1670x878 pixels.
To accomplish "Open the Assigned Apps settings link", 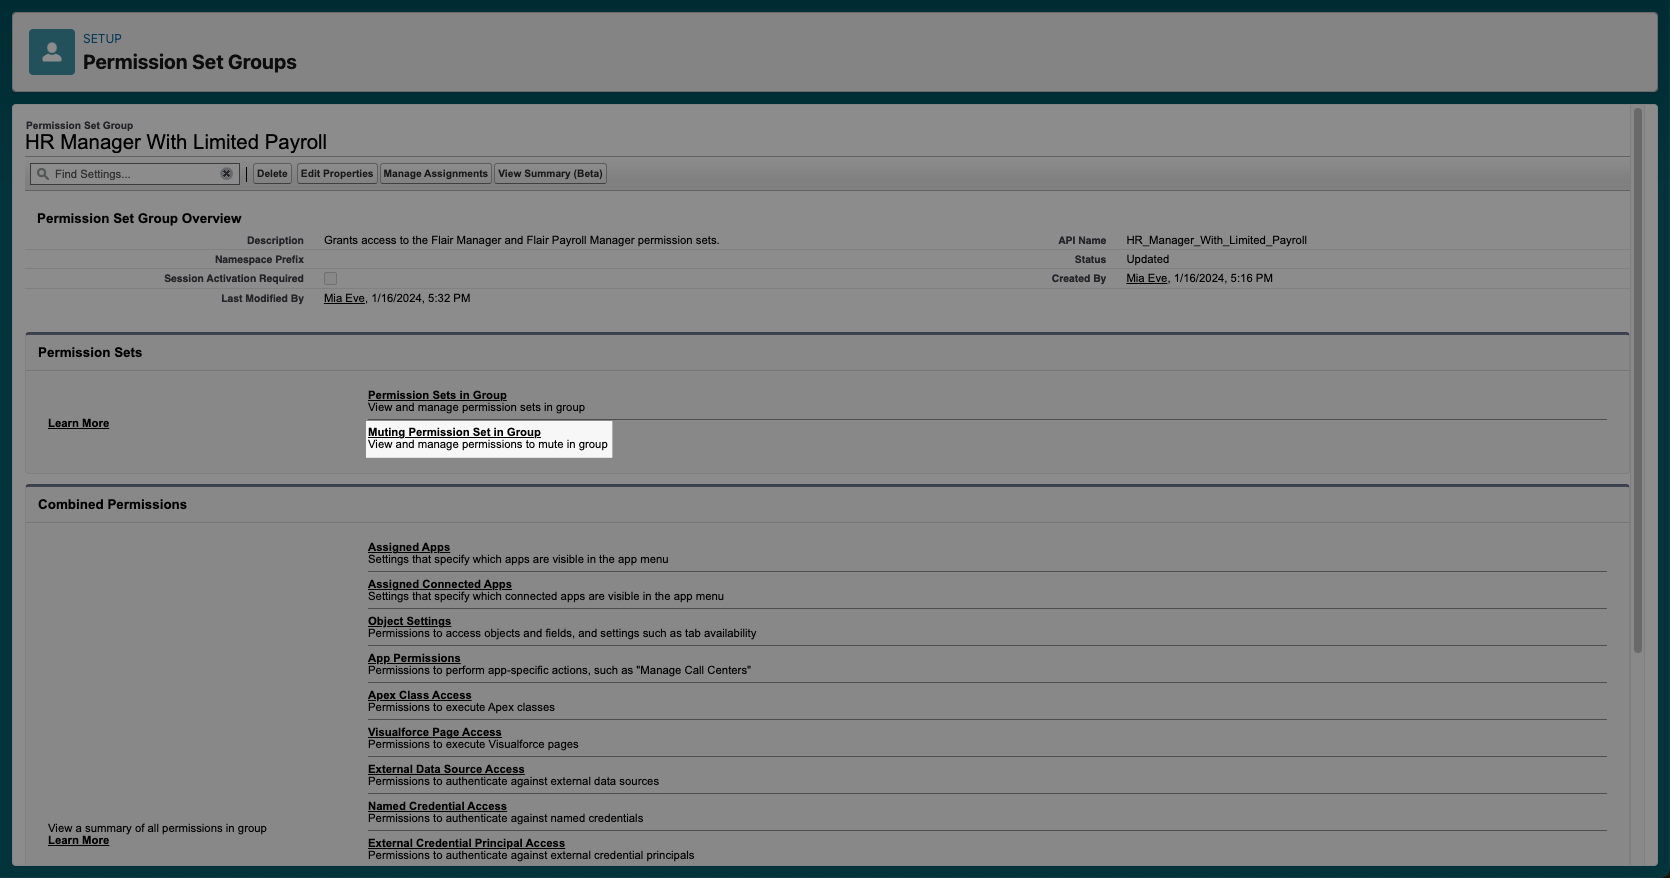I will [x=409, y=547].
